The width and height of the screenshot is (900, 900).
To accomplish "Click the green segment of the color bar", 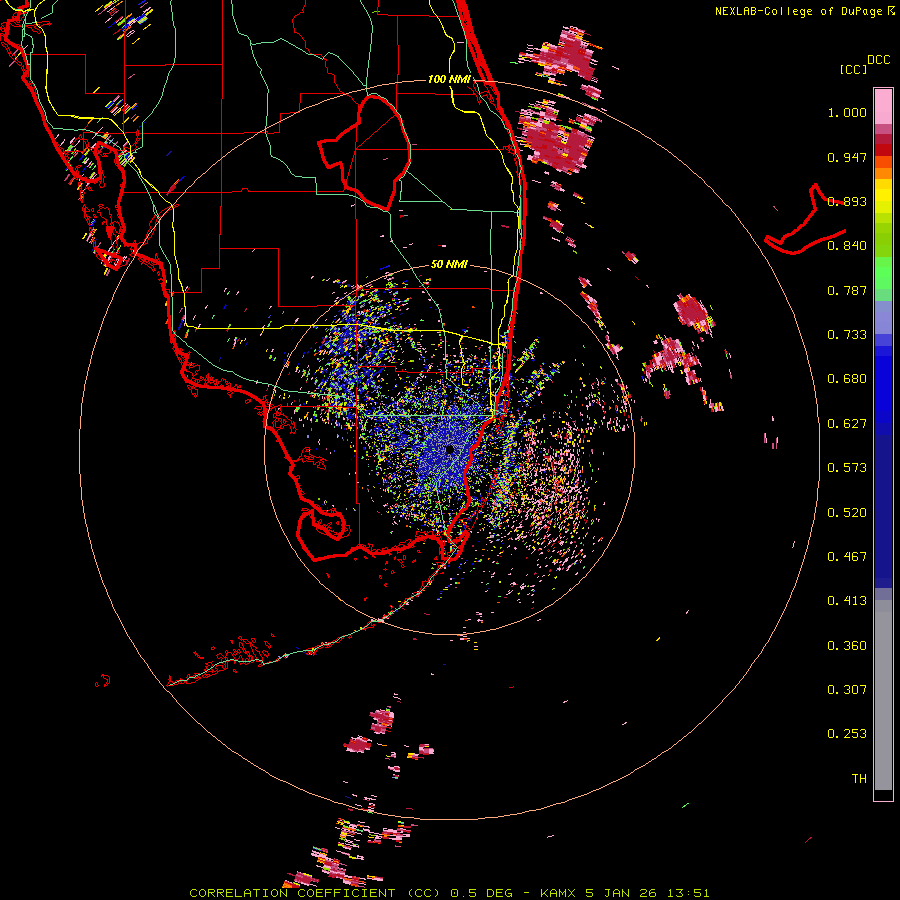I will [x=883, y=273].
